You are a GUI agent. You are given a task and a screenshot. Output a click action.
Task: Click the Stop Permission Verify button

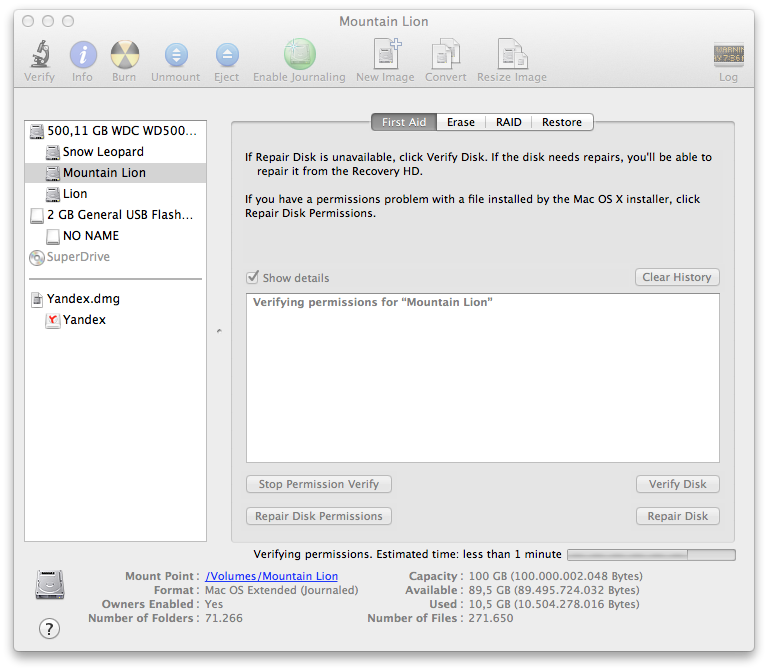tap(318, 484)
